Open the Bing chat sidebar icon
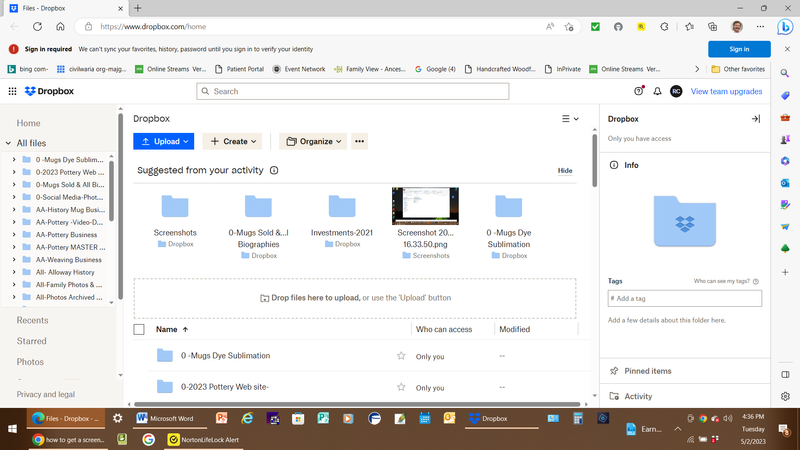800x450 pixels. [785, 27]
